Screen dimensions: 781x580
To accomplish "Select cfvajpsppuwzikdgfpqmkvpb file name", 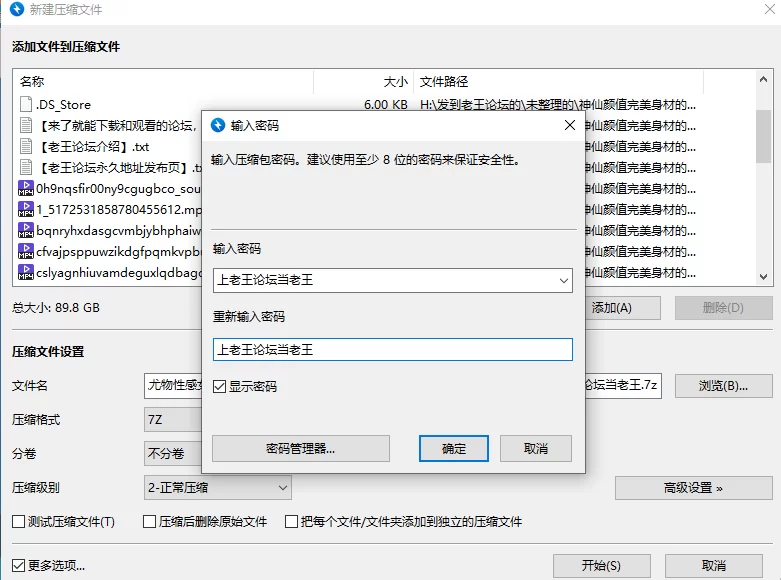I will (119, 252).
